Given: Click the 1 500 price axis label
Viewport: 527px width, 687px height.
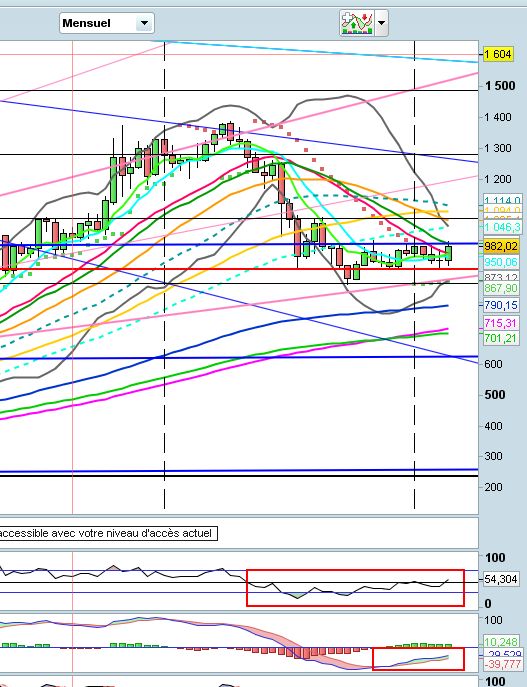Looking at the screenshot, I should (x=500, y=86).
